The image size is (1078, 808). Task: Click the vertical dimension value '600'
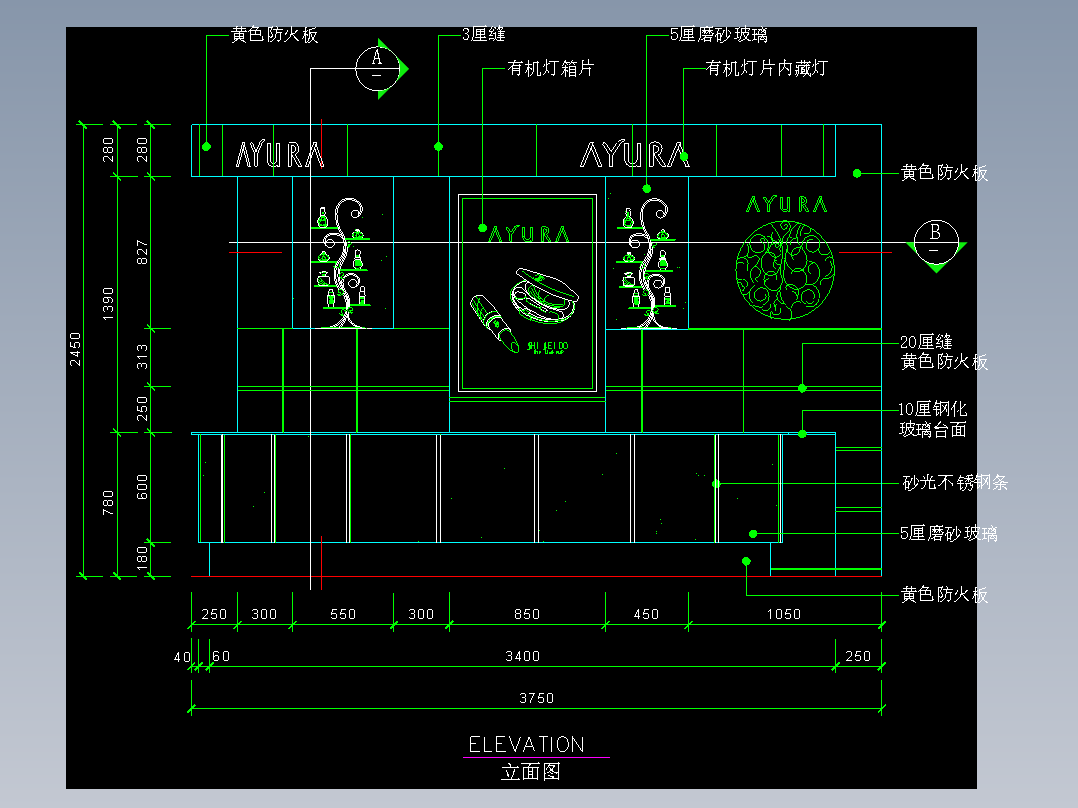pyautogui.click(x=142, y=487)
